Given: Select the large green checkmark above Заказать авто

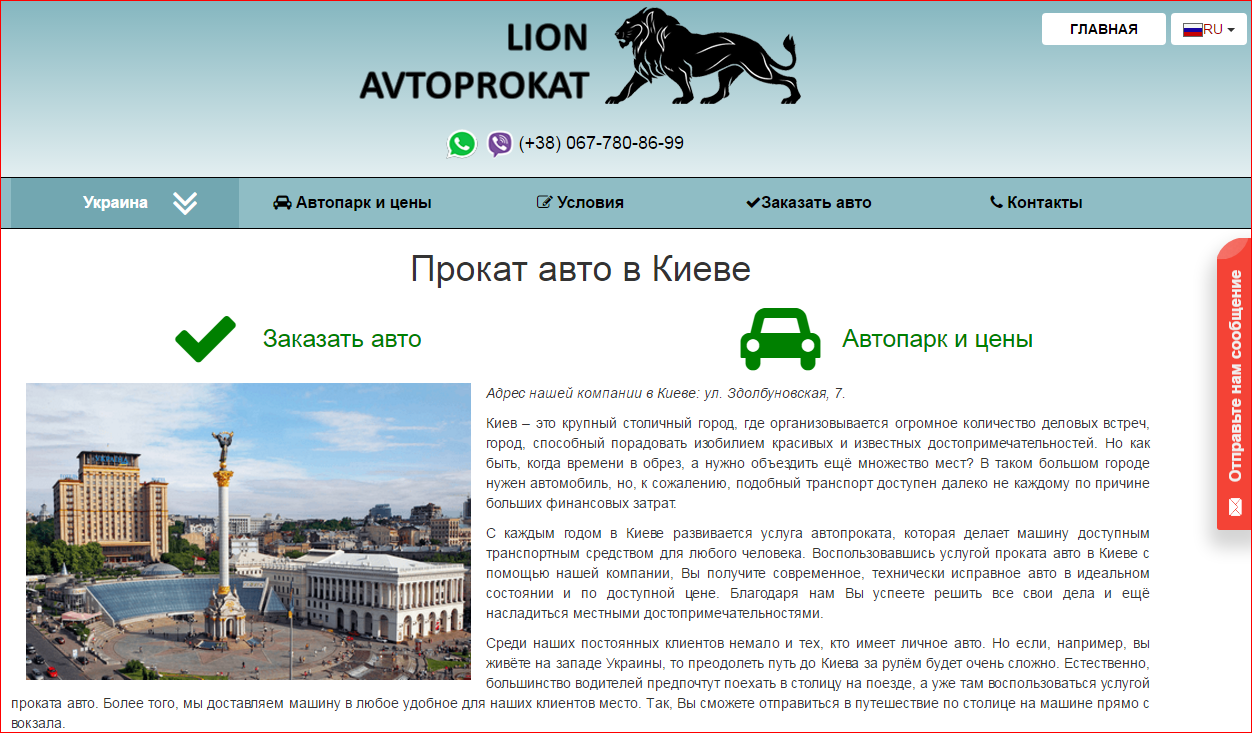Looking at the screenshot, I should 204,338.
